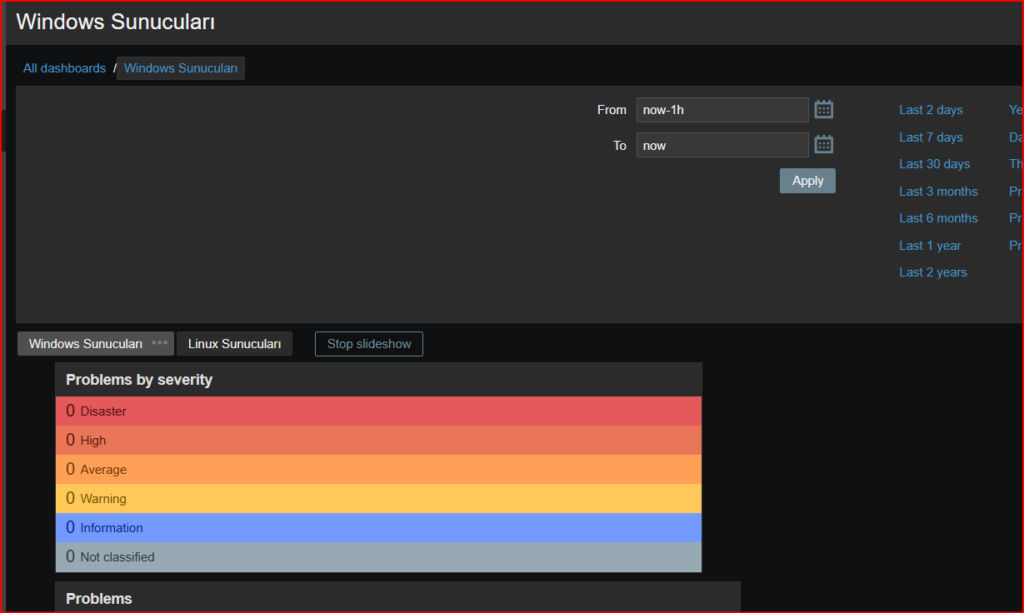The width and height of the screenshot is (1024, 613).
Task: Click the Disaster severity row
Action: 379,411
